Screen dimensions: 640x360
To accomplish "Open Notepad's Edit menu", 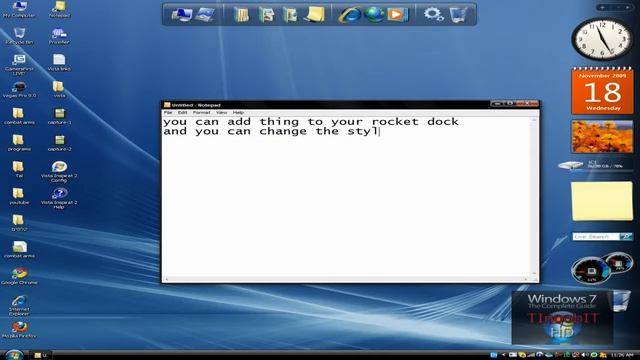I will (182, 112).
